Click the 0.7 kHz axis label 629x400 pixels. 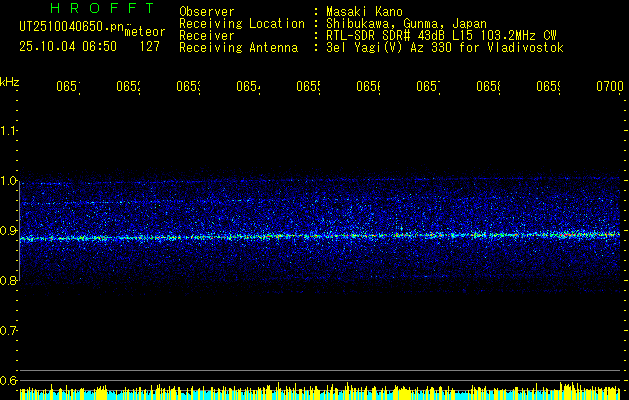point(8,331)
